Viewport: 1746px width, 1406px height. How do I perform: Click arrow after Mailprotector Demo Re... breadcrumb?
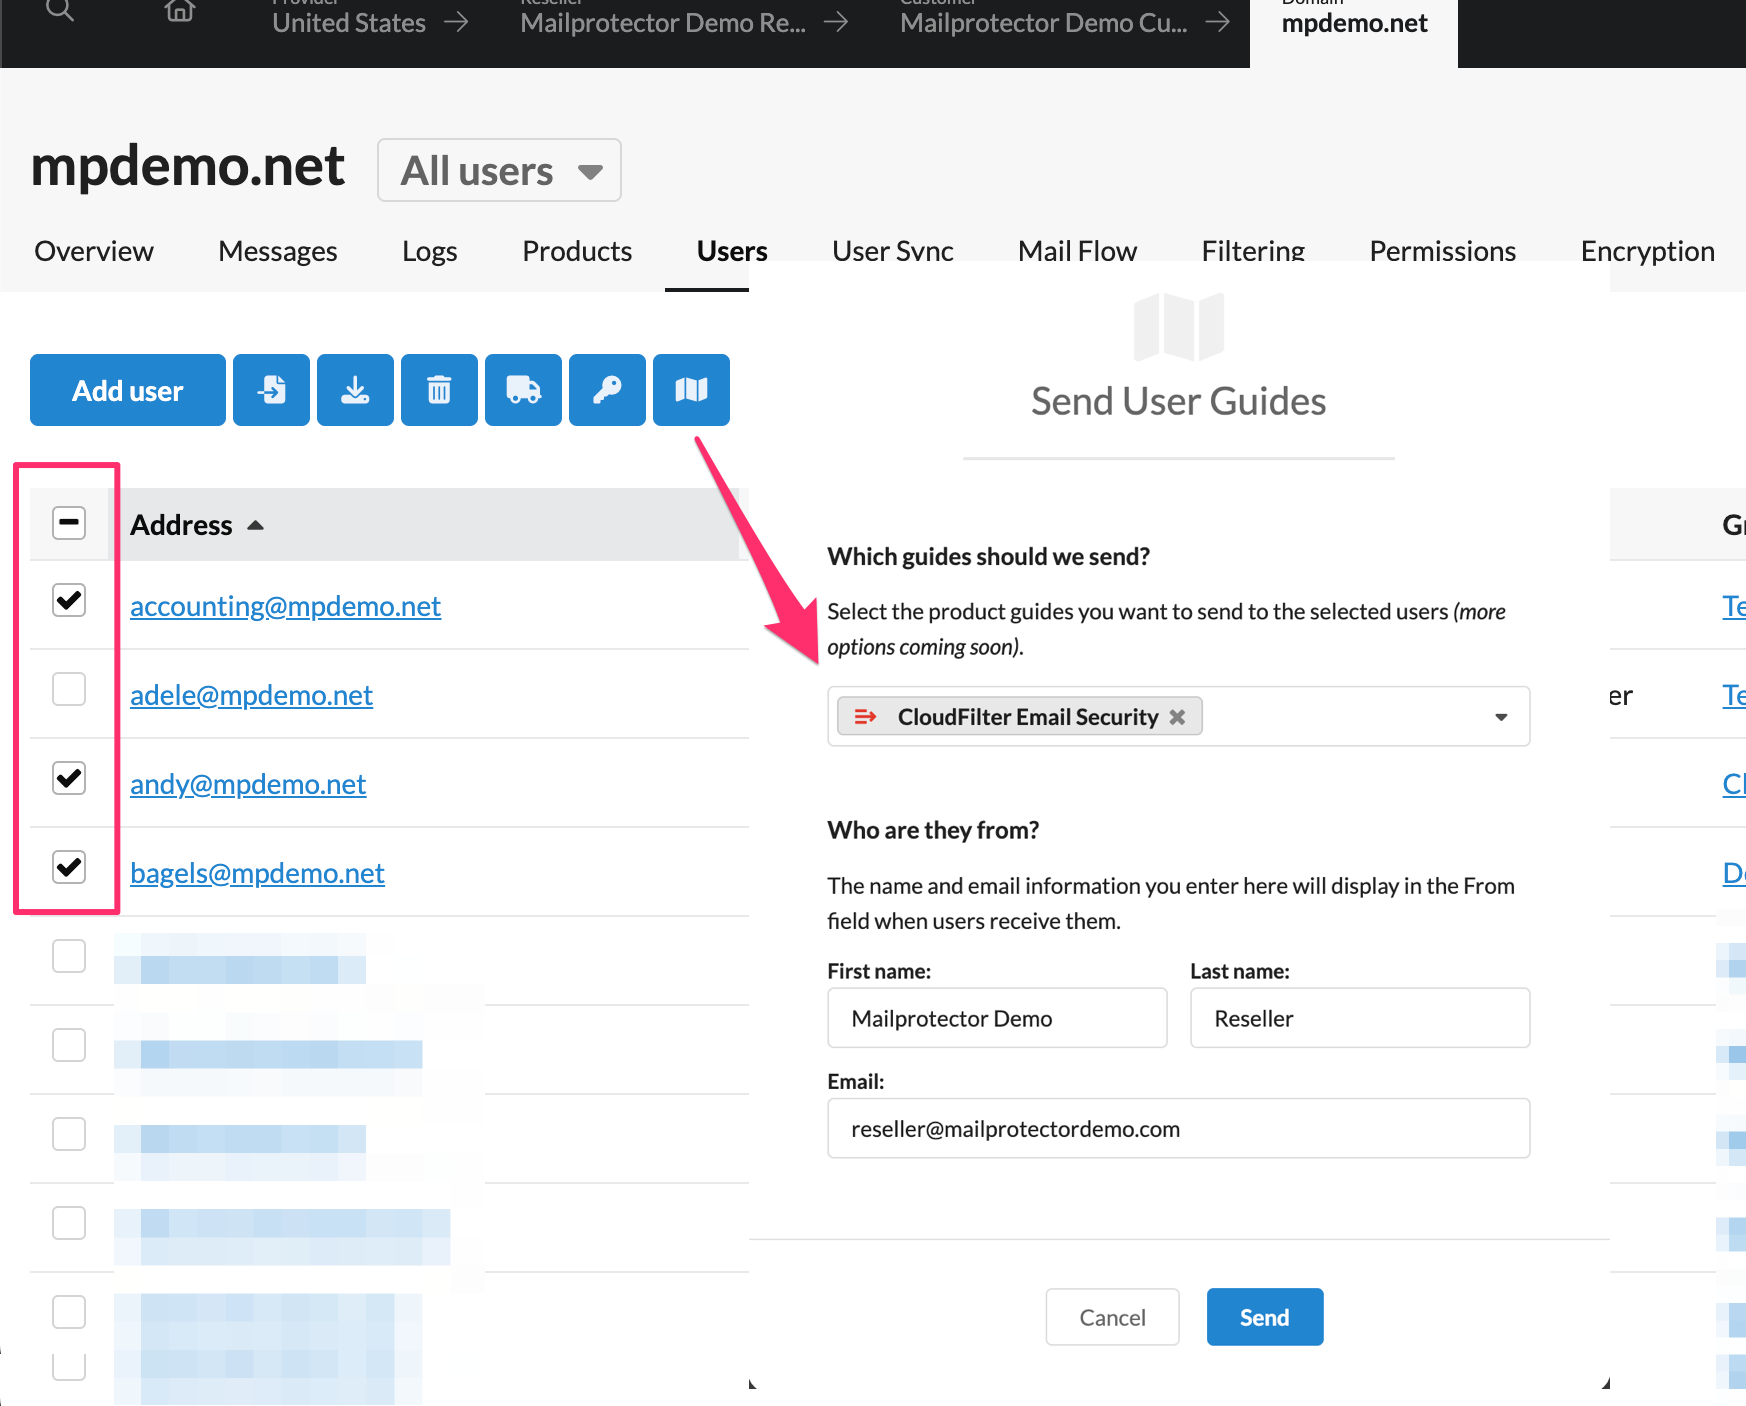tap(836, 22)
